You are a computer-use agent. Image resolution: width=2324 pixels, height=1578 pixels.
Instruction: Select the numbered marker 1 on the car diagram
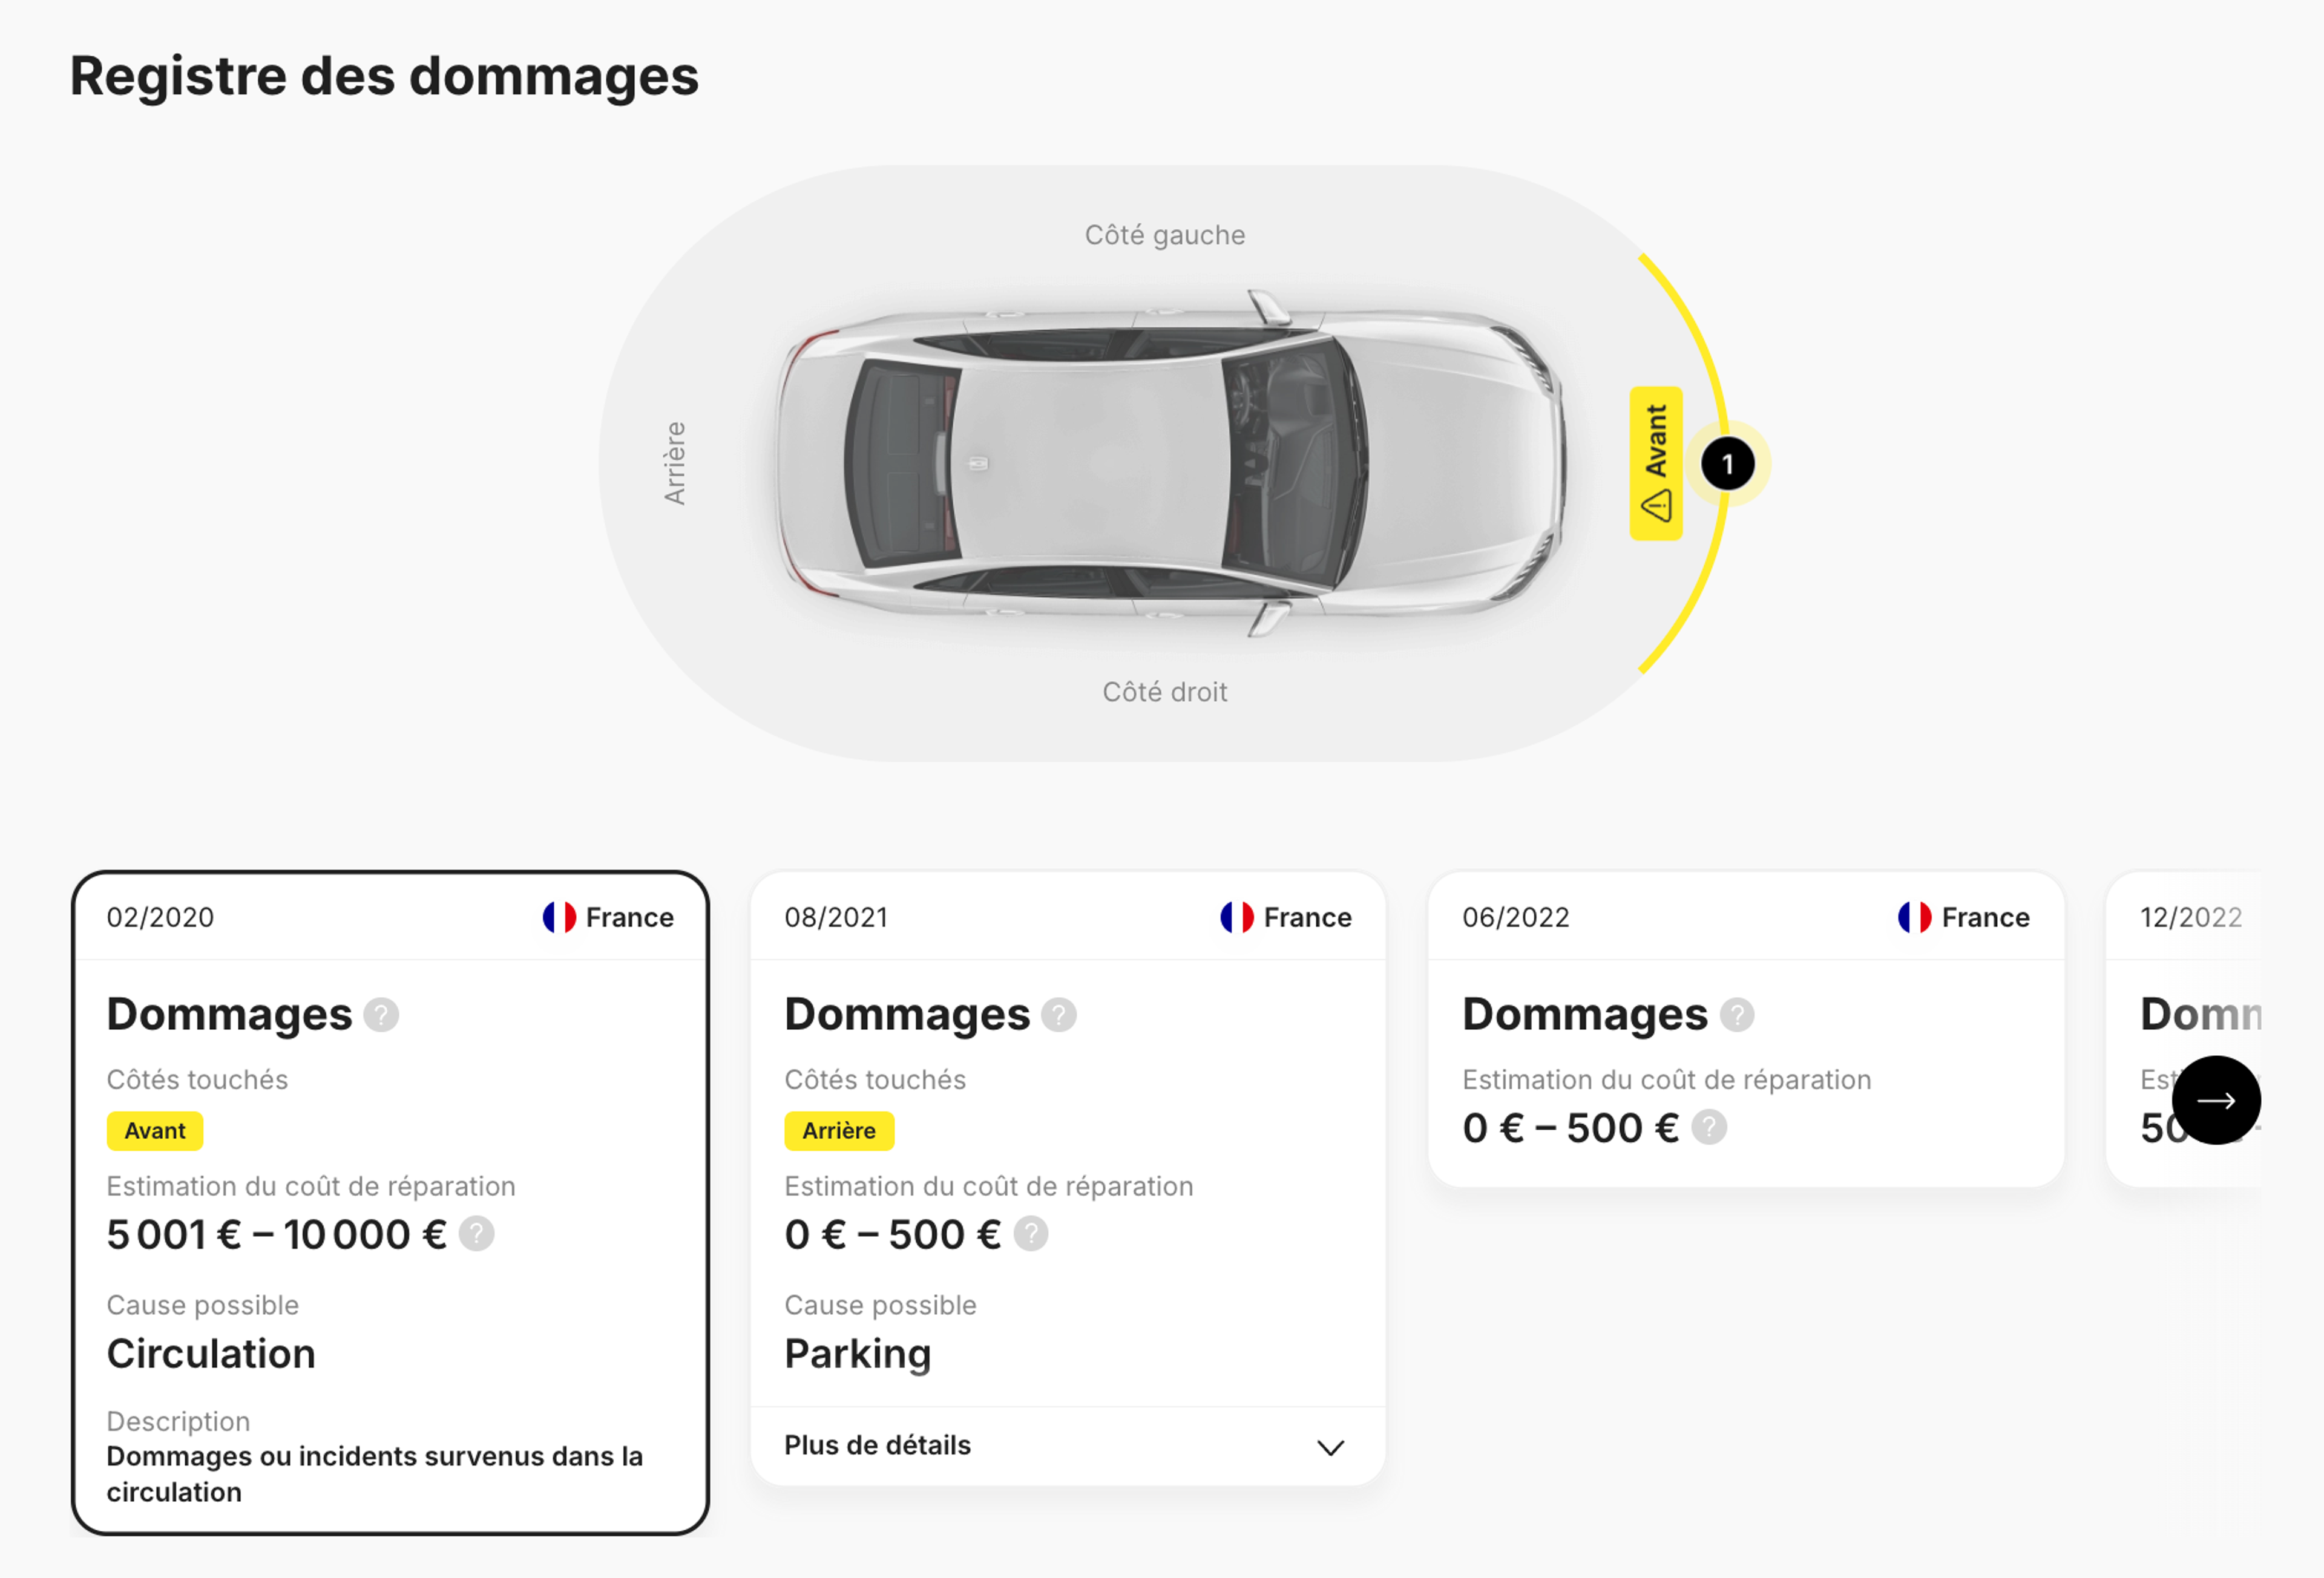tap(1729, 463)
